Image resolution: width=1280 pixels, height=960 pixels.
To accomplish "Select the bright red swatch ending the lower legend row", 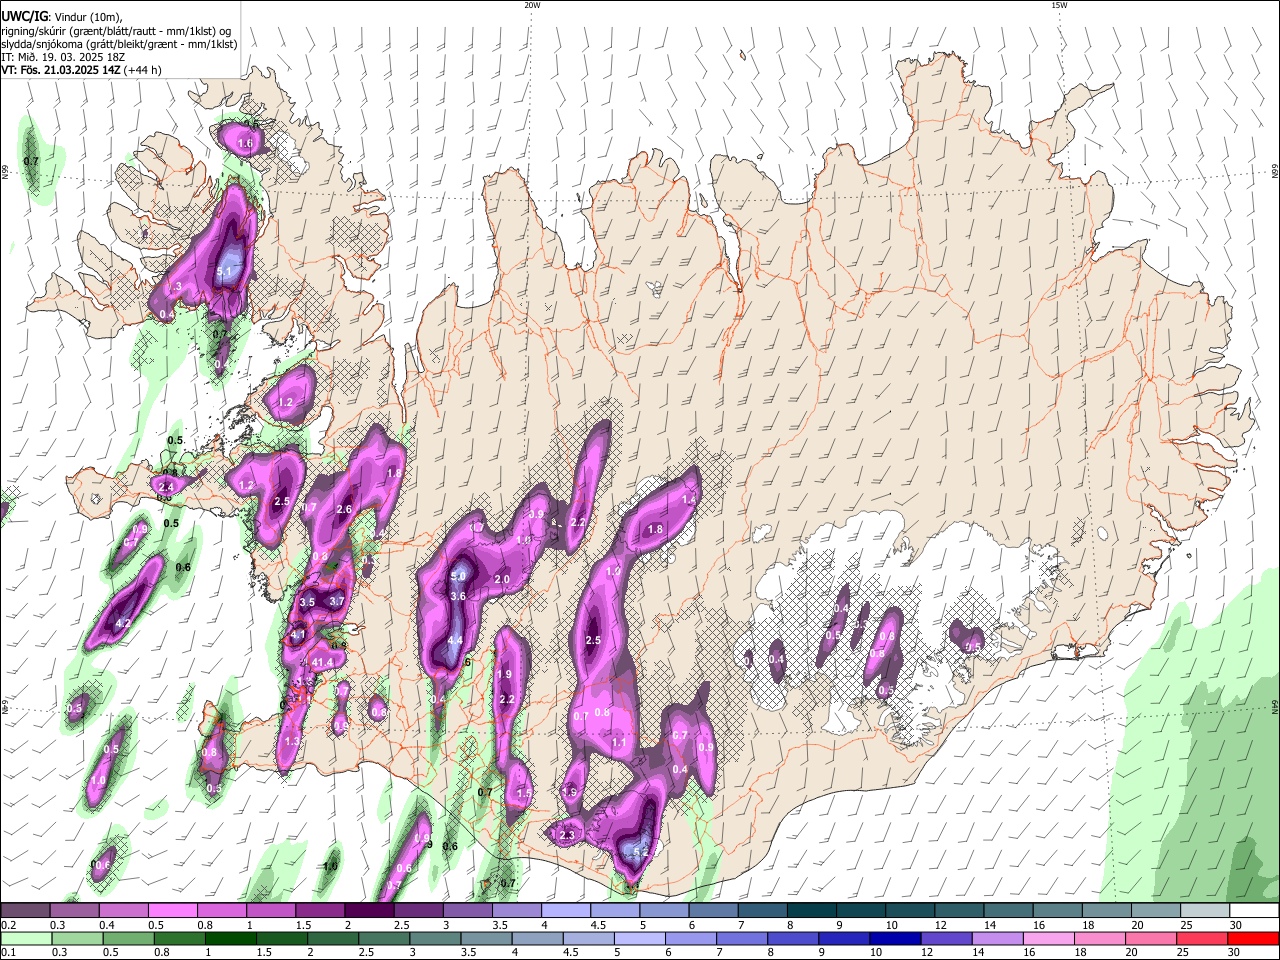I will 1252,938.
